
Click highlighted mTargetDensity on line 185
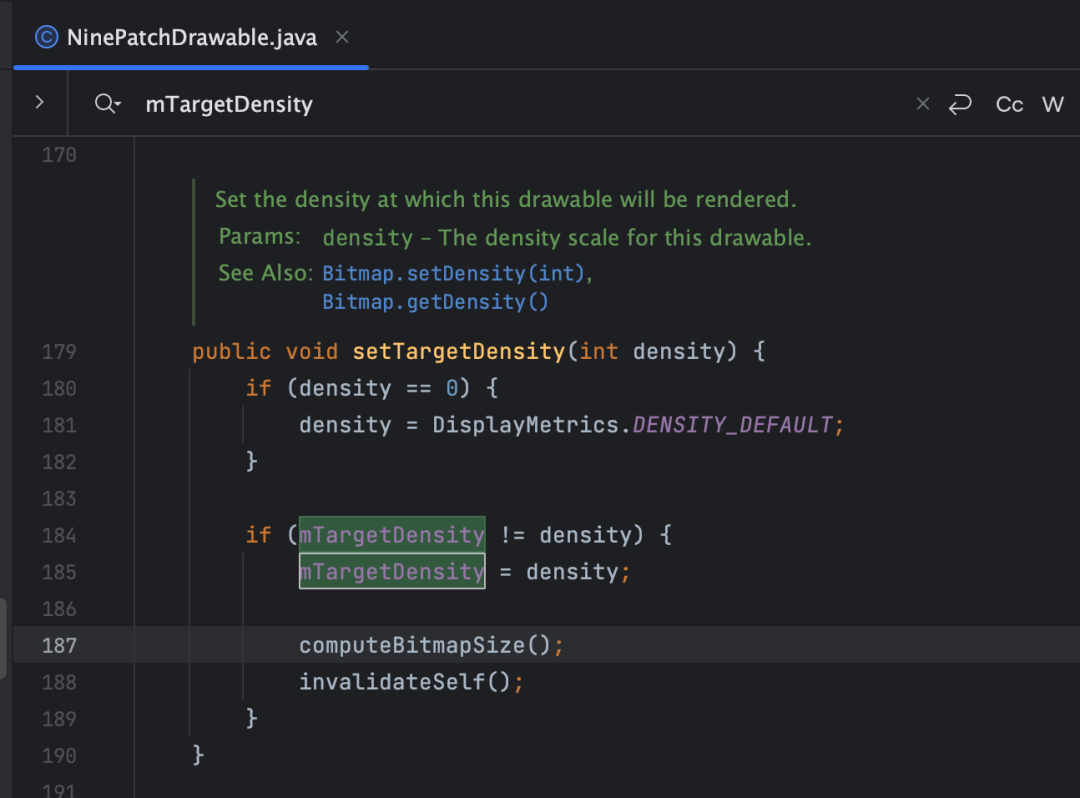click(392, 571)
